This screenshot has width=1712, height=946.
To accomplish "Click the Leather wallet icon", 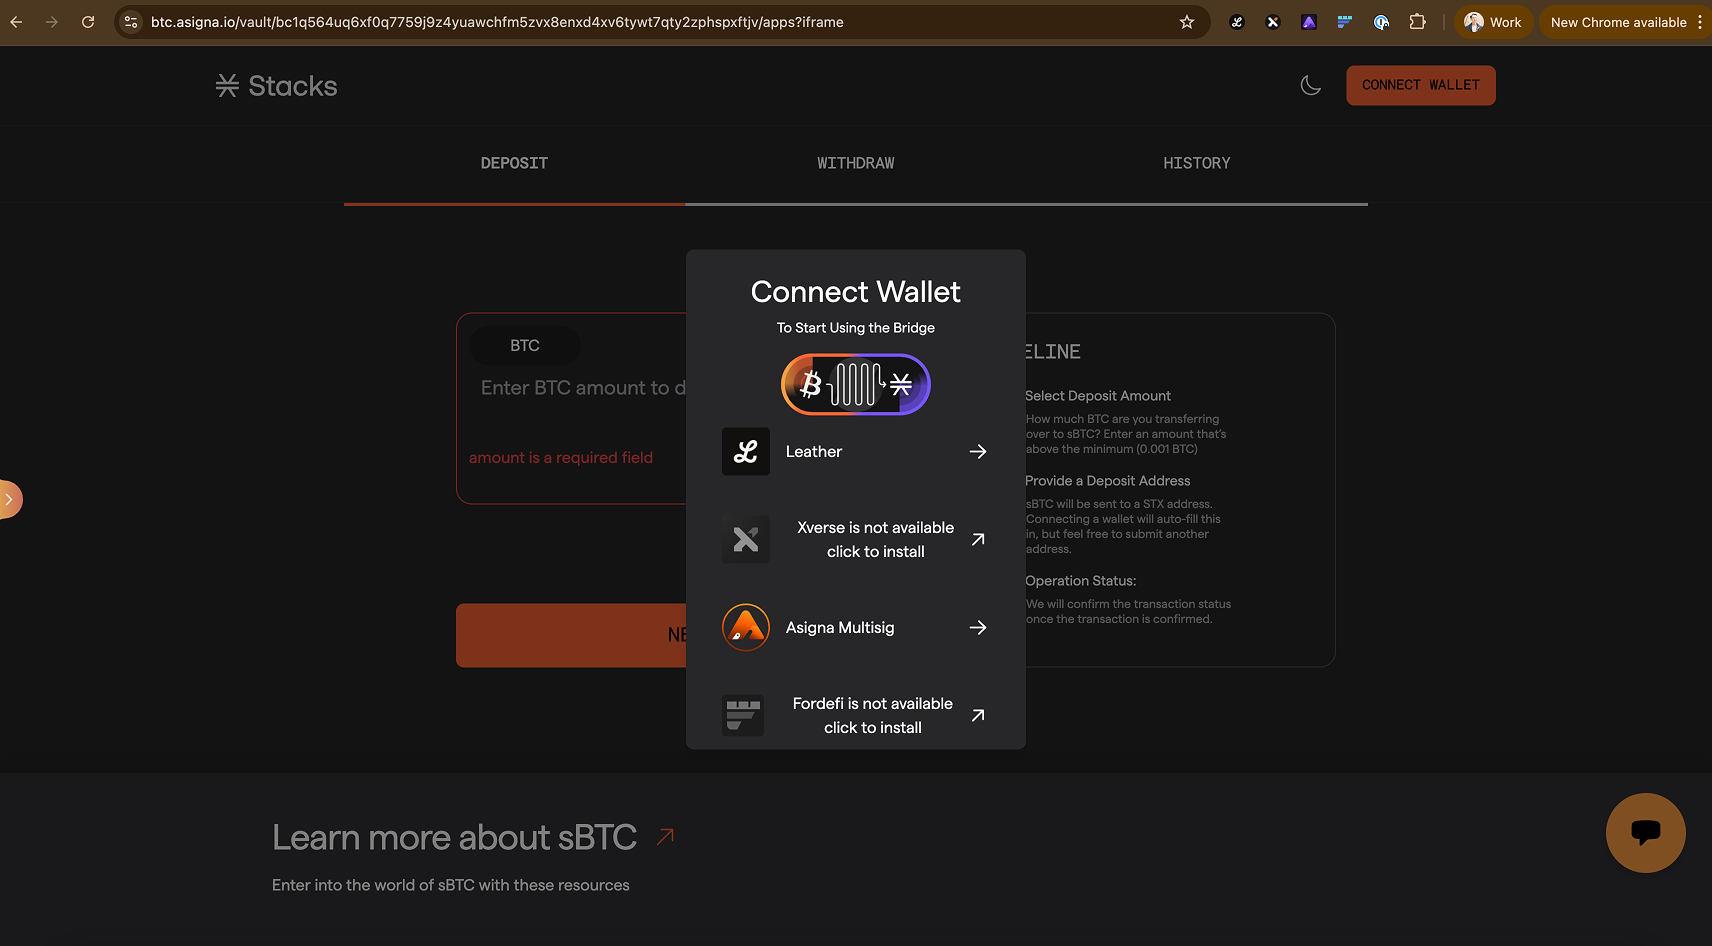I will [x=746, y=452].
